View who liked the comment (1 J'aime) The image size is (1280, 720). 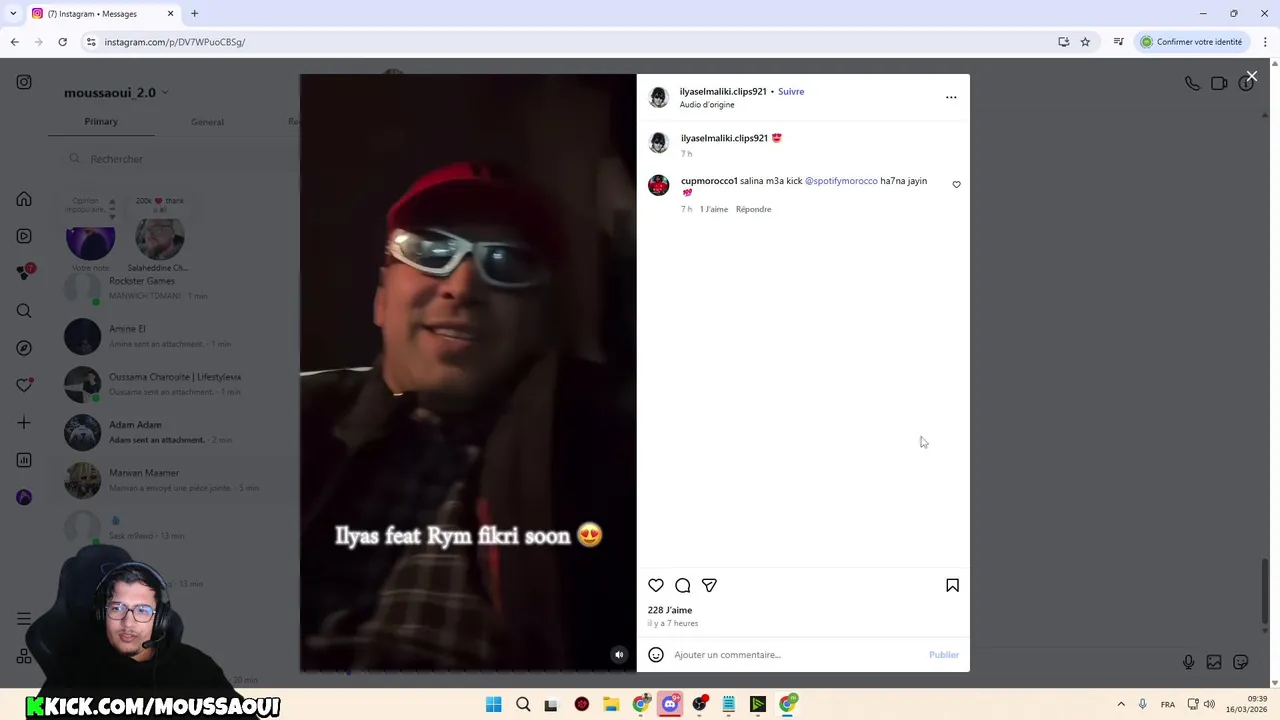(714, 209)
